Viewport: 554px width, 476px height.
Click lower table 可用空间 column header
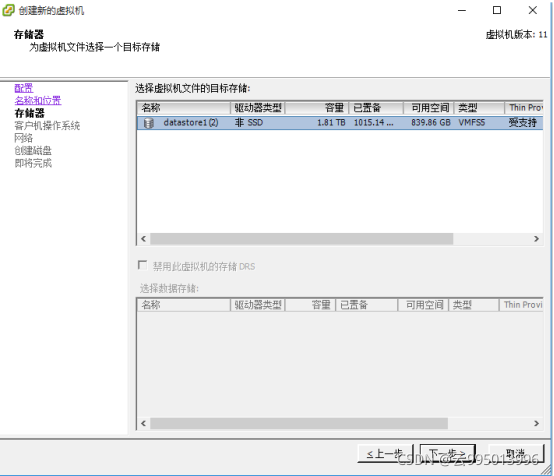pos(423,305)
